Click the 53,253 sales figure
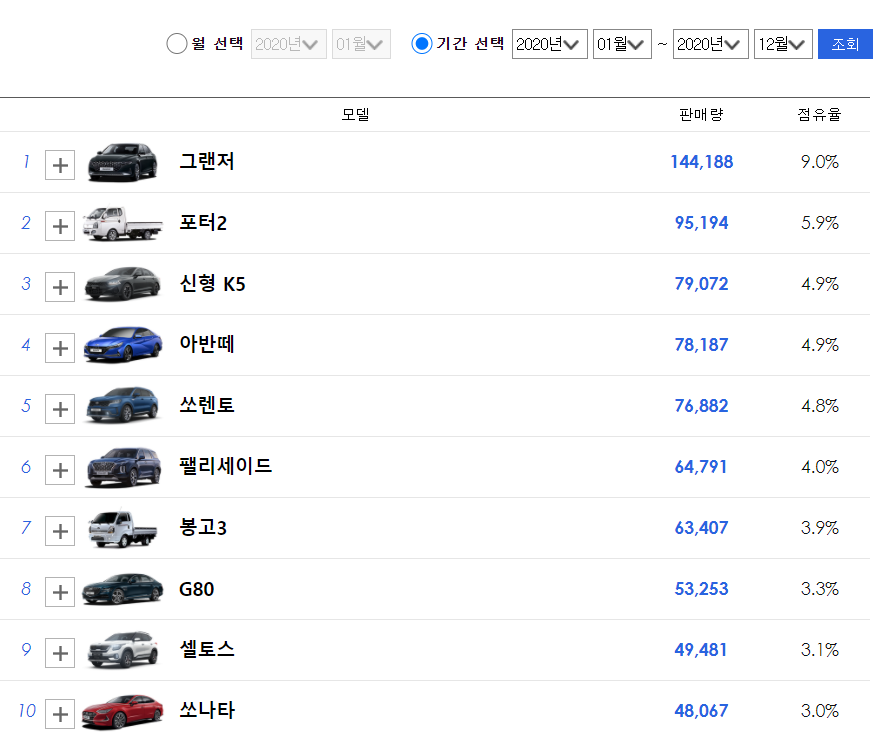Screen dimensions: 896x736 (x=702, y=589)
